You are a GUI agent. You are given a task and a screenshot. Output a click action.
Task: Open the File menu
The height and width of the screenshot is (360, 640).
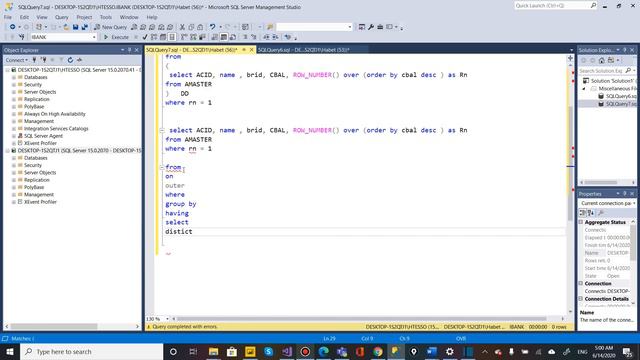(x=8, y=17)
